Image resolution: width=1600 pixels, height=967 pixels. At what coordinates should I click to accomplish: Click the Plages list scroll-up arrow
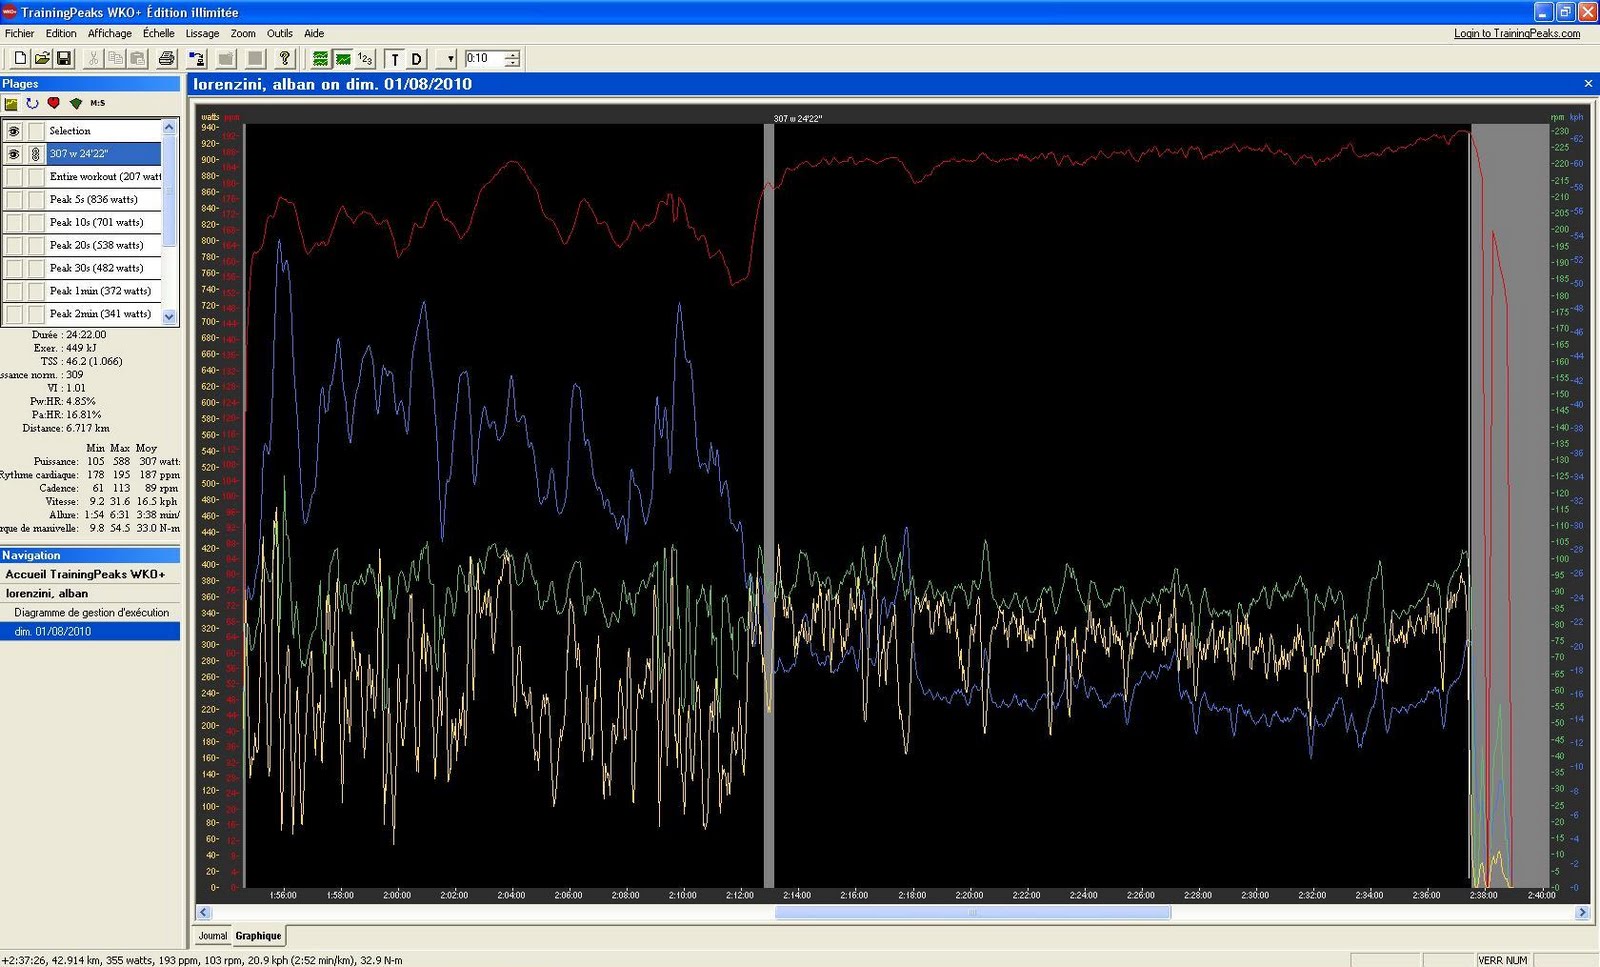[169, 127]
